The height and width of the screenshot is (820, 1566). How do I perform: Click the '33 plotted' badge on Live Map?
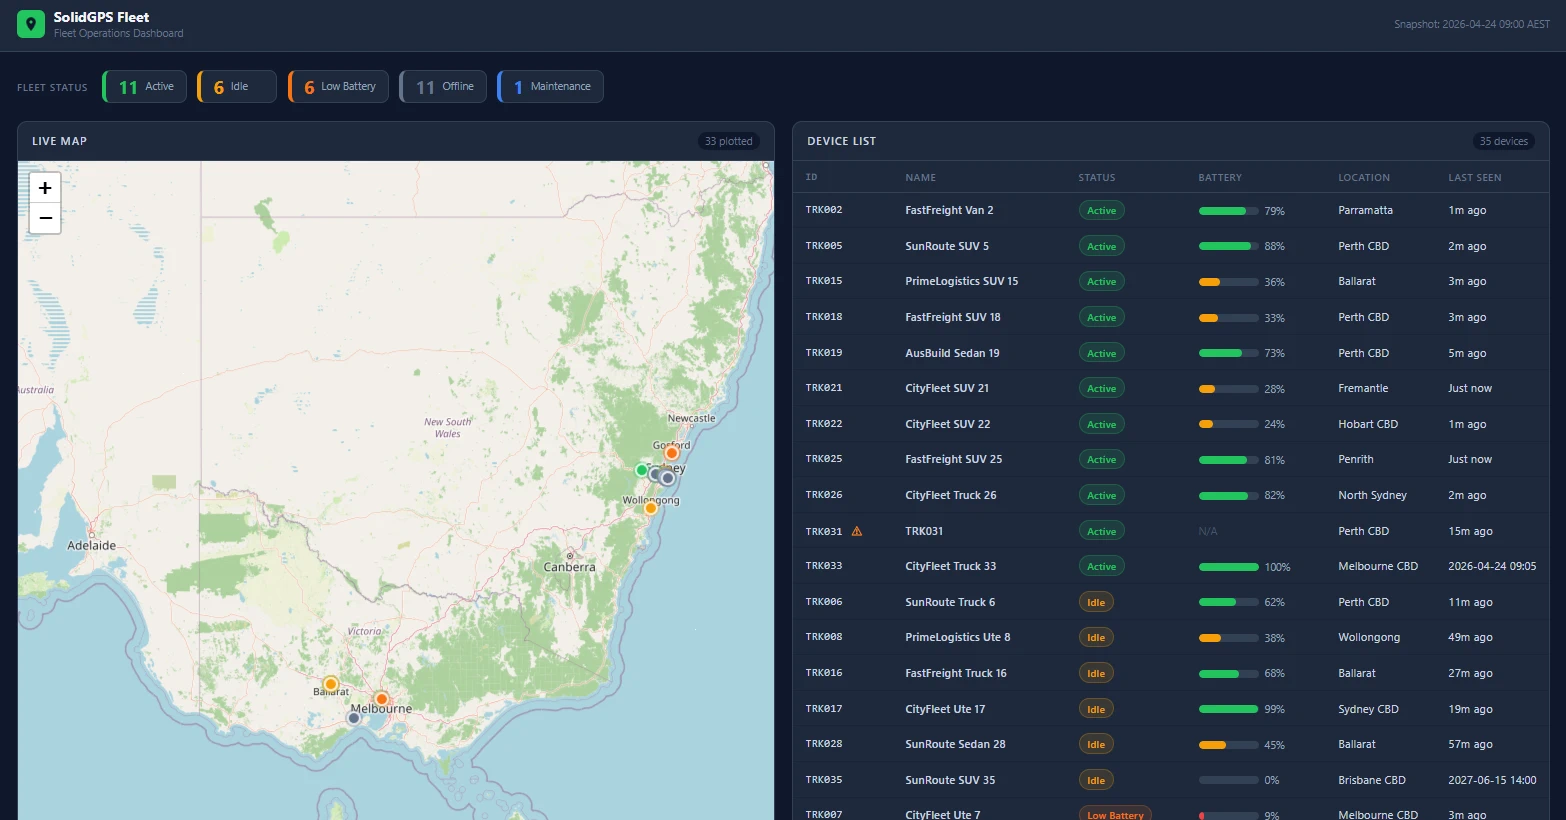(728, 141)
